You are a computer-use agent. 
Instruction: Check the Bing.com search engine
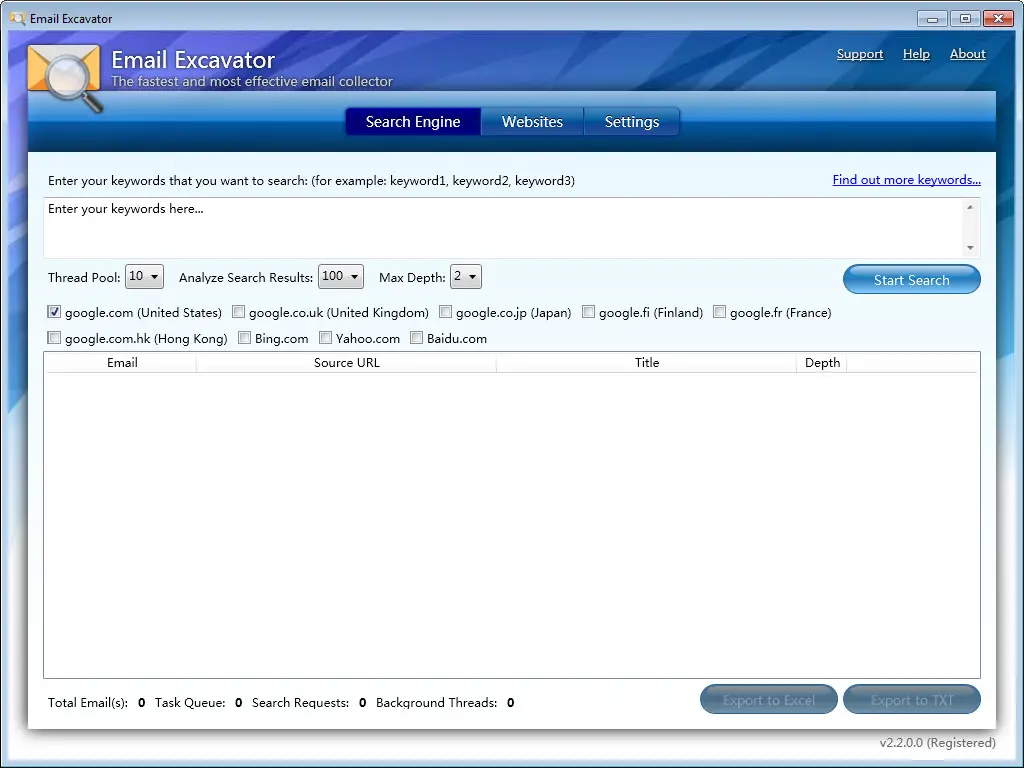[x=244, y=338]
